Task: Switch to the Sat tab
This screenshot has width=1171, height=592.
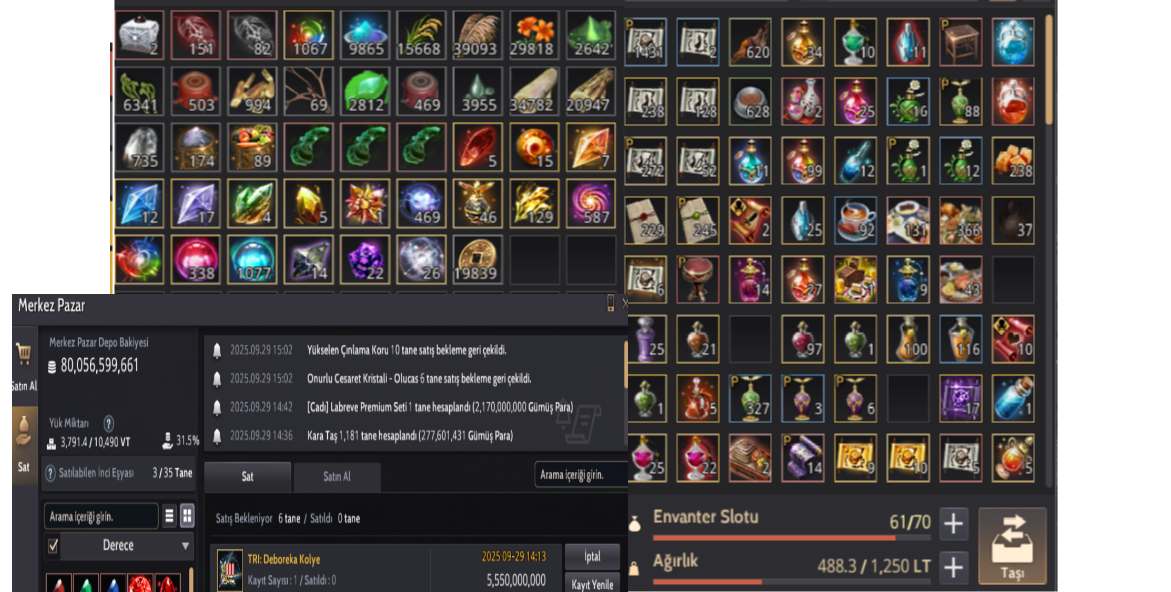Action: pos(247,476)
